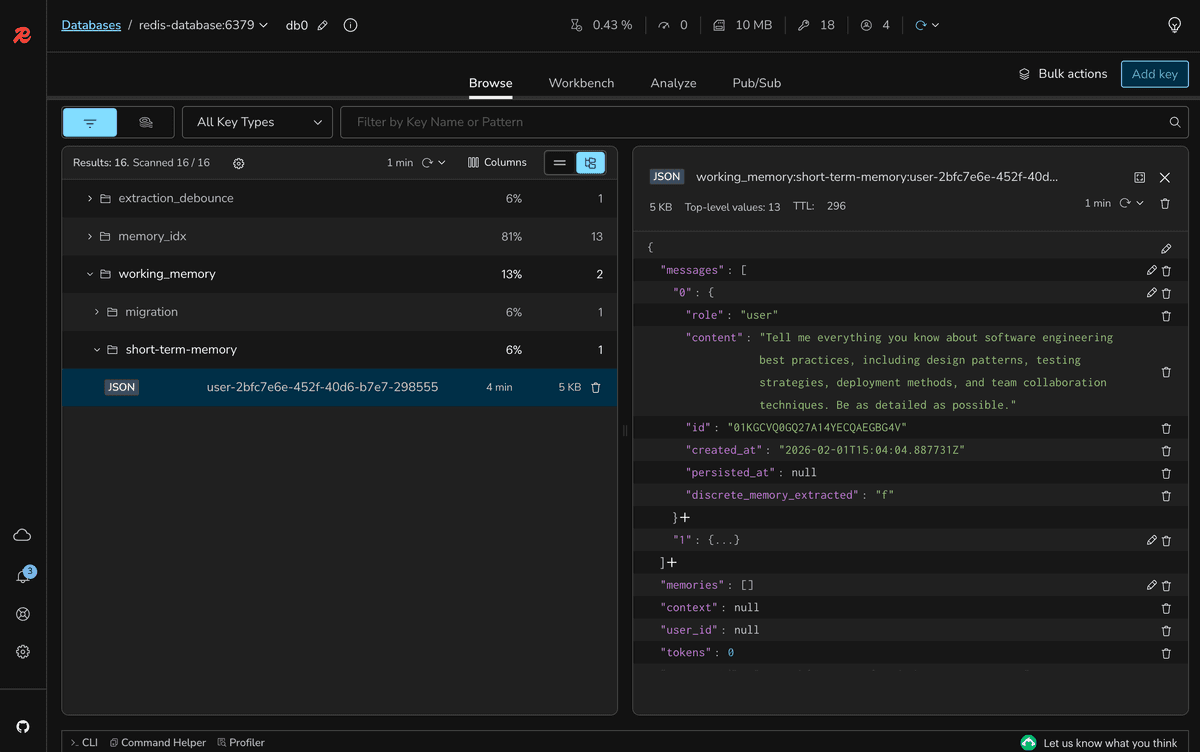Switch to the Workbench tab
Viewport: 1200px width, 752px height.
click(x=581, y=83)
